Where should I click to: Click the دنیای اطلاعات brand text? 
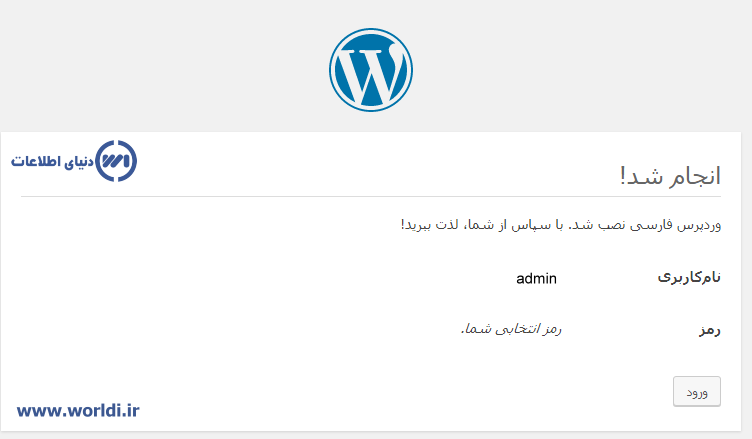pyautogui.click(x=52, y=161)
